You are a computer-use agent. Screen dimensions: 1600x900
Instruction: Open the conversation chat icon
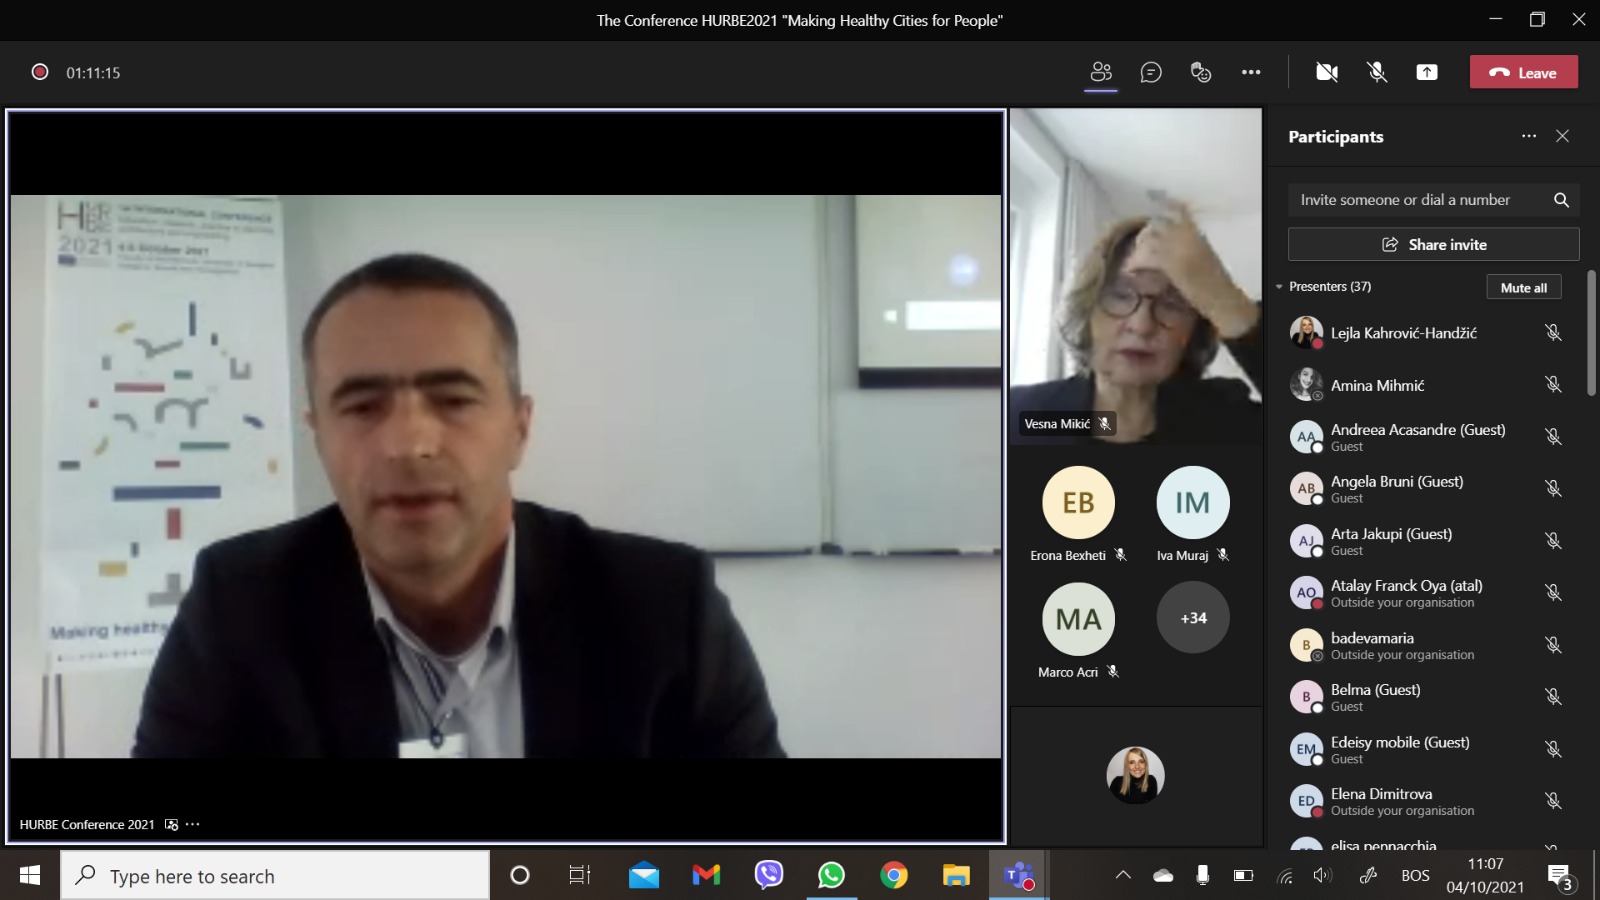tap(1151, 72)
